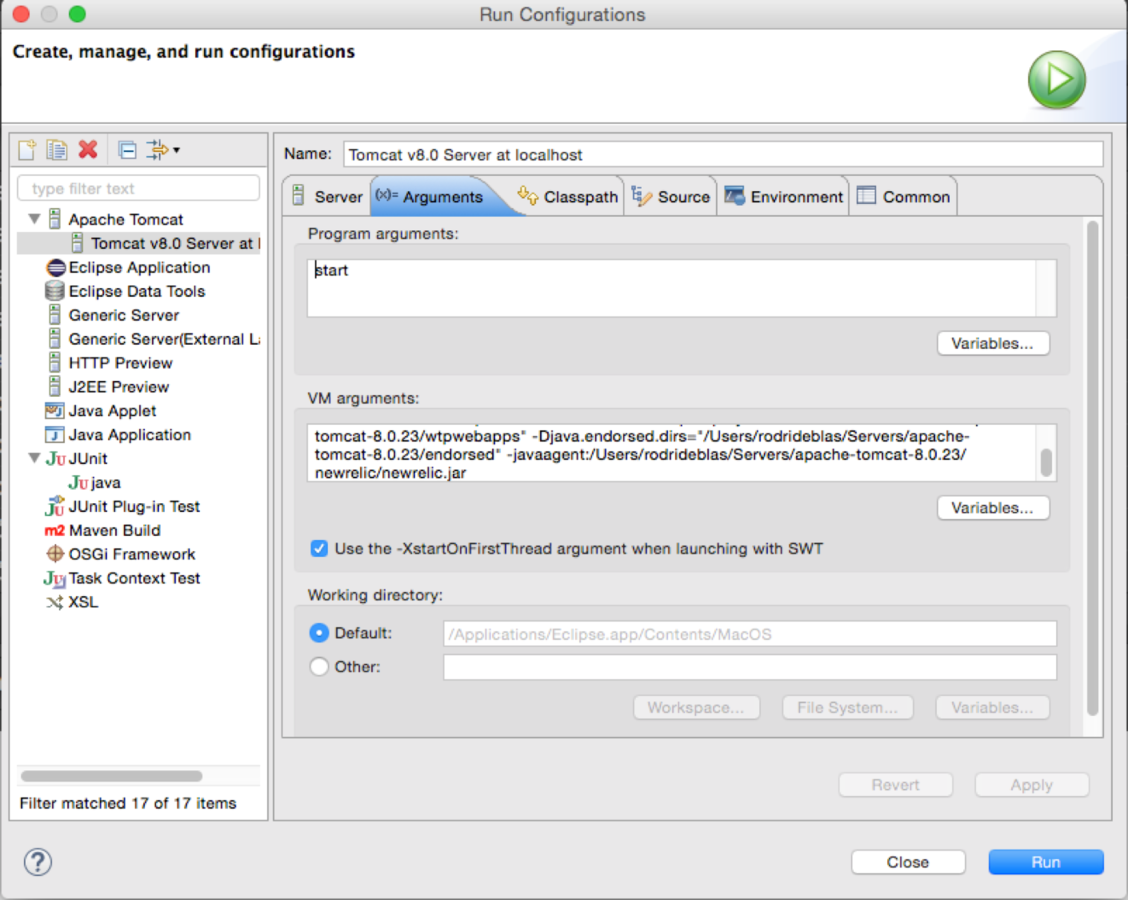Select the Other working directory radio
This screenshot has height=900, width=1128.
click(319, 667)
